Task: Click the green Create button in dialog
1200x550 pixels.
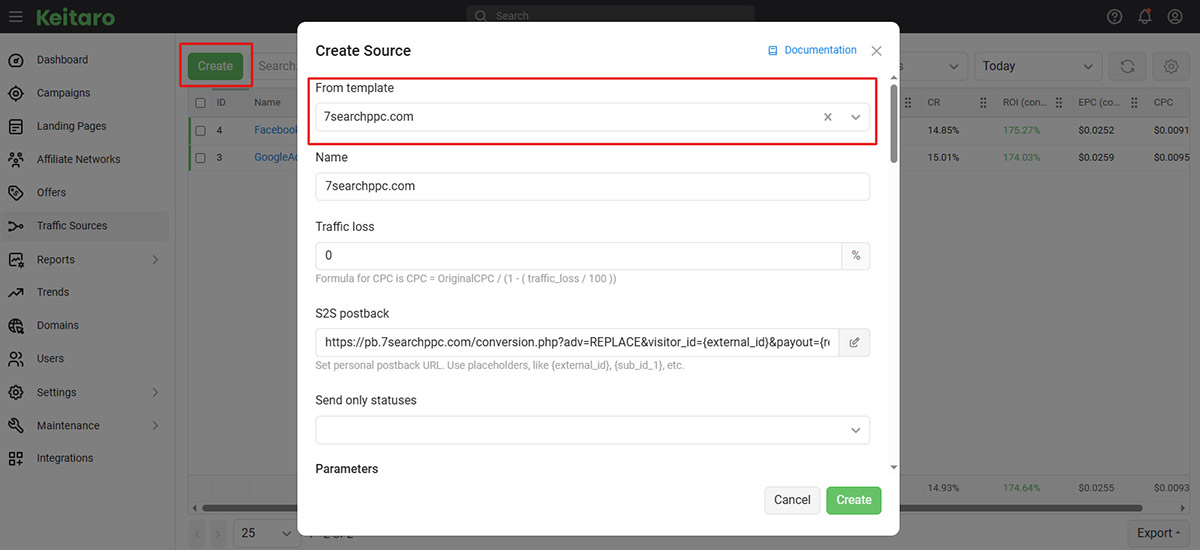Action: pos(853,500)
